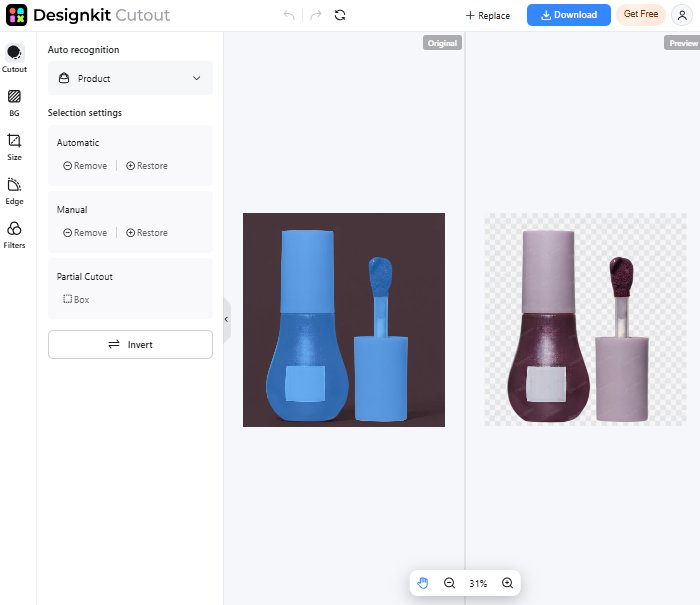Choose Automatic Remove selection
700x605 pixels.
pyautogui.click(x=85, y=166)
